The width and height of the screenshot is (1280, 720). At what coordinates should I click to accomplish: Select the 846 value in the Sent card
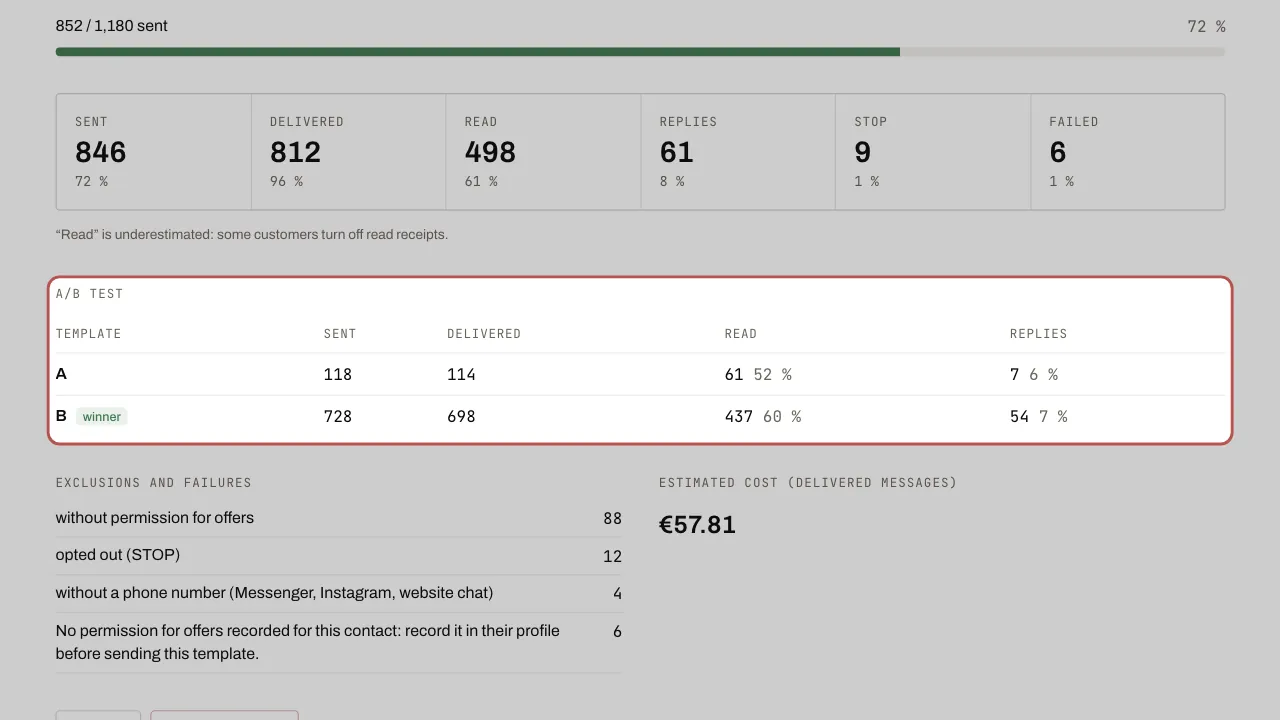(x=101, y=152)
